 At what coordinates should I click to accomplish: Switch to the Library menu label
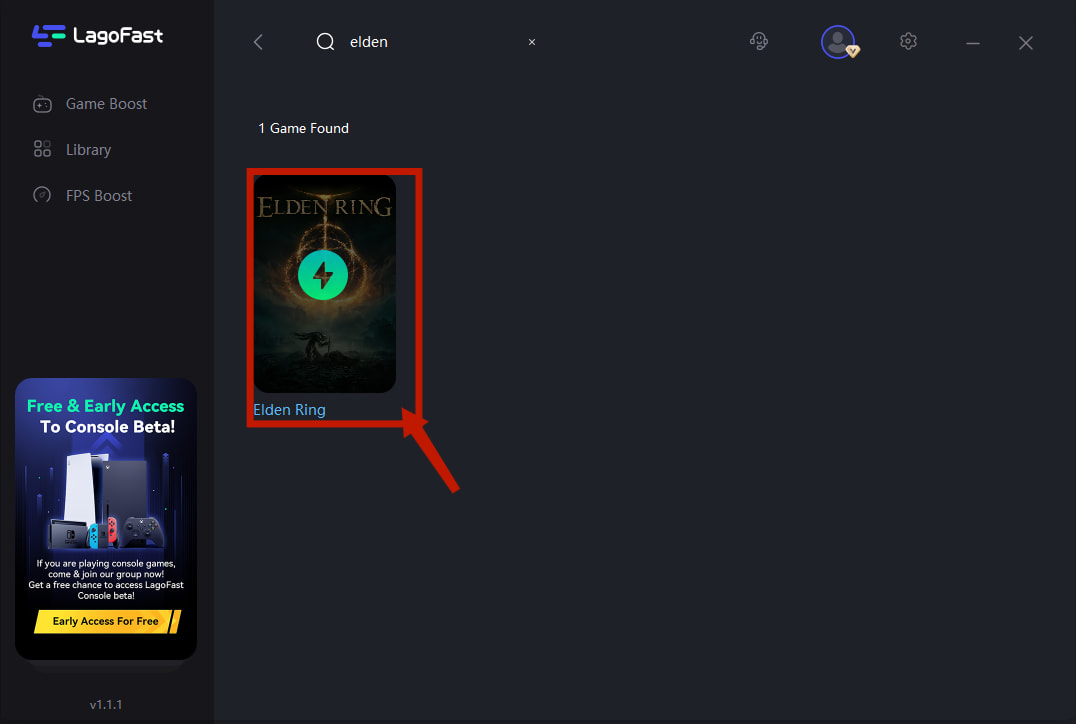pos(88,150)
